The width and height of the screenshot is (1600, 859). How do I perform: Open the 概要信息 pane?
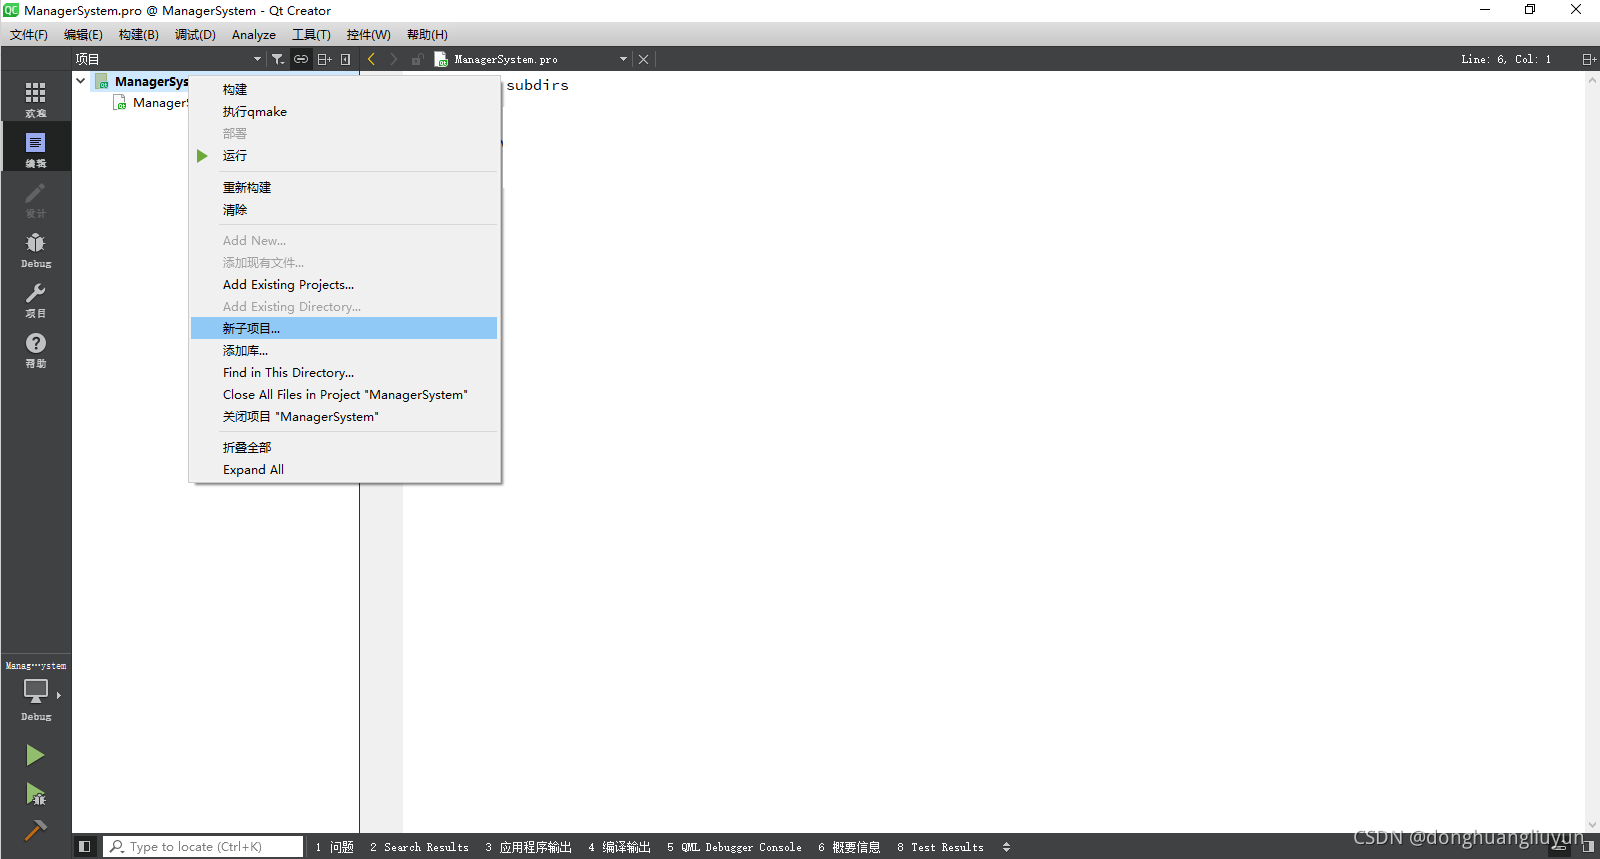click(850, 847)
